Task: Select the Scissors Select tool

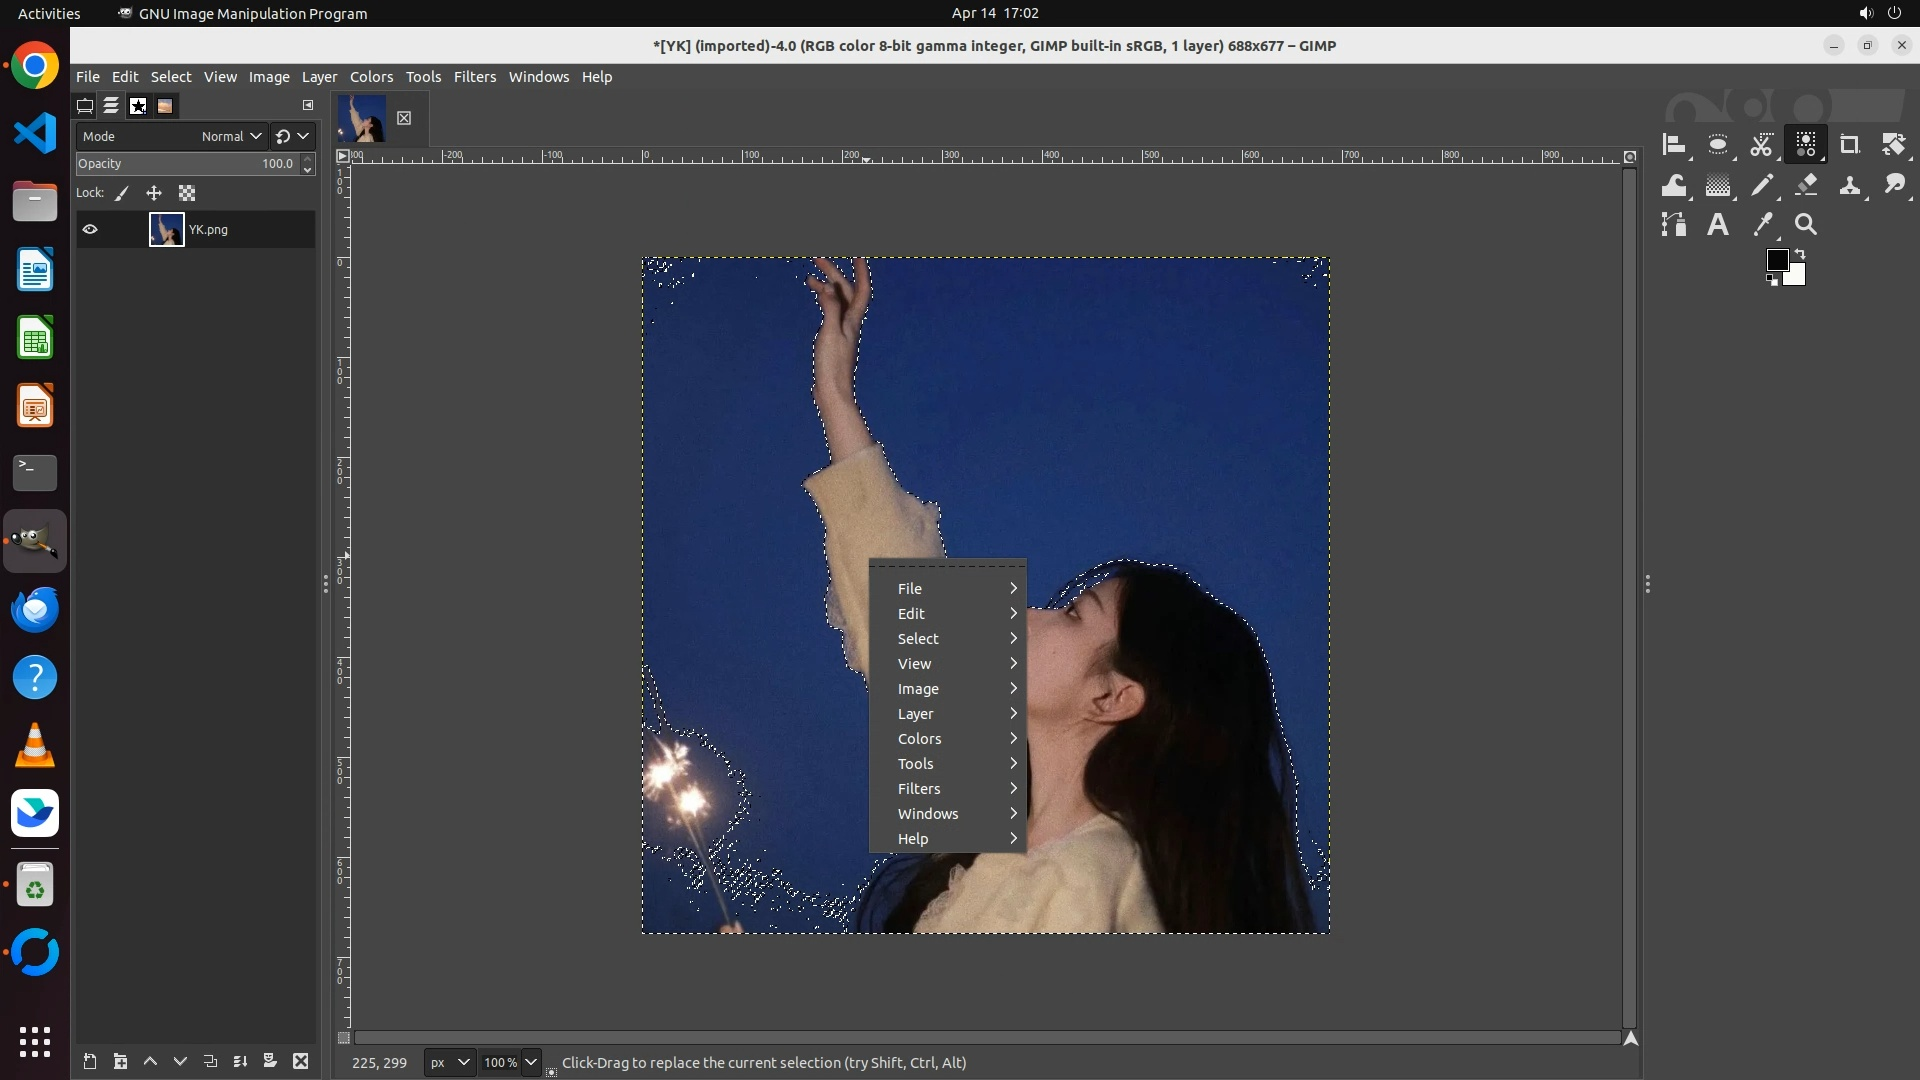Action: [x=1761, y=146]
